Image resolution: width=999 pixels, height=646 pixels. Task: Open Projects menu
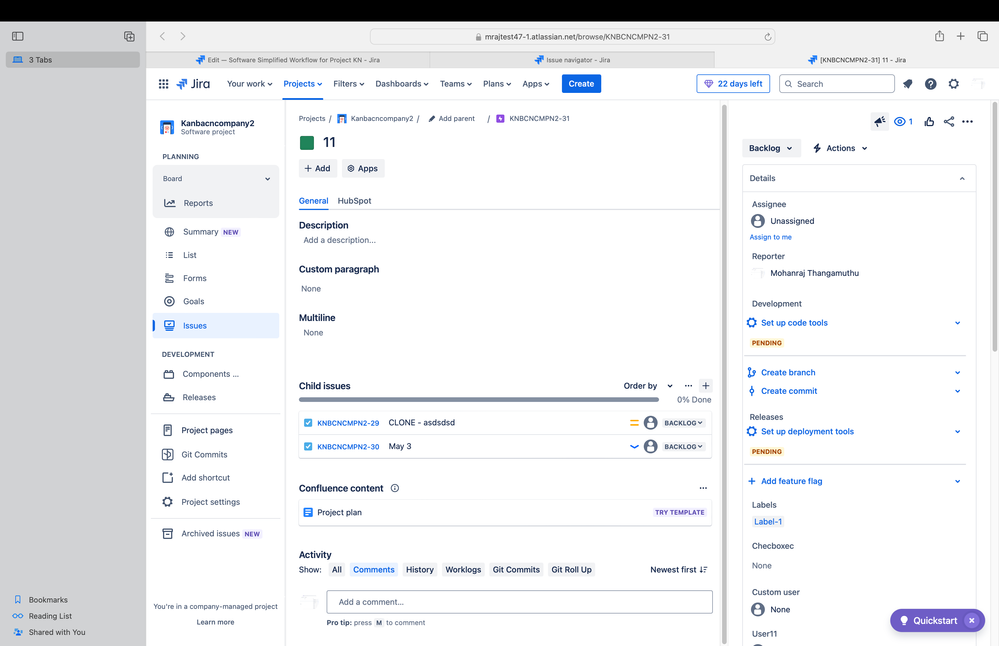point(303,83)
